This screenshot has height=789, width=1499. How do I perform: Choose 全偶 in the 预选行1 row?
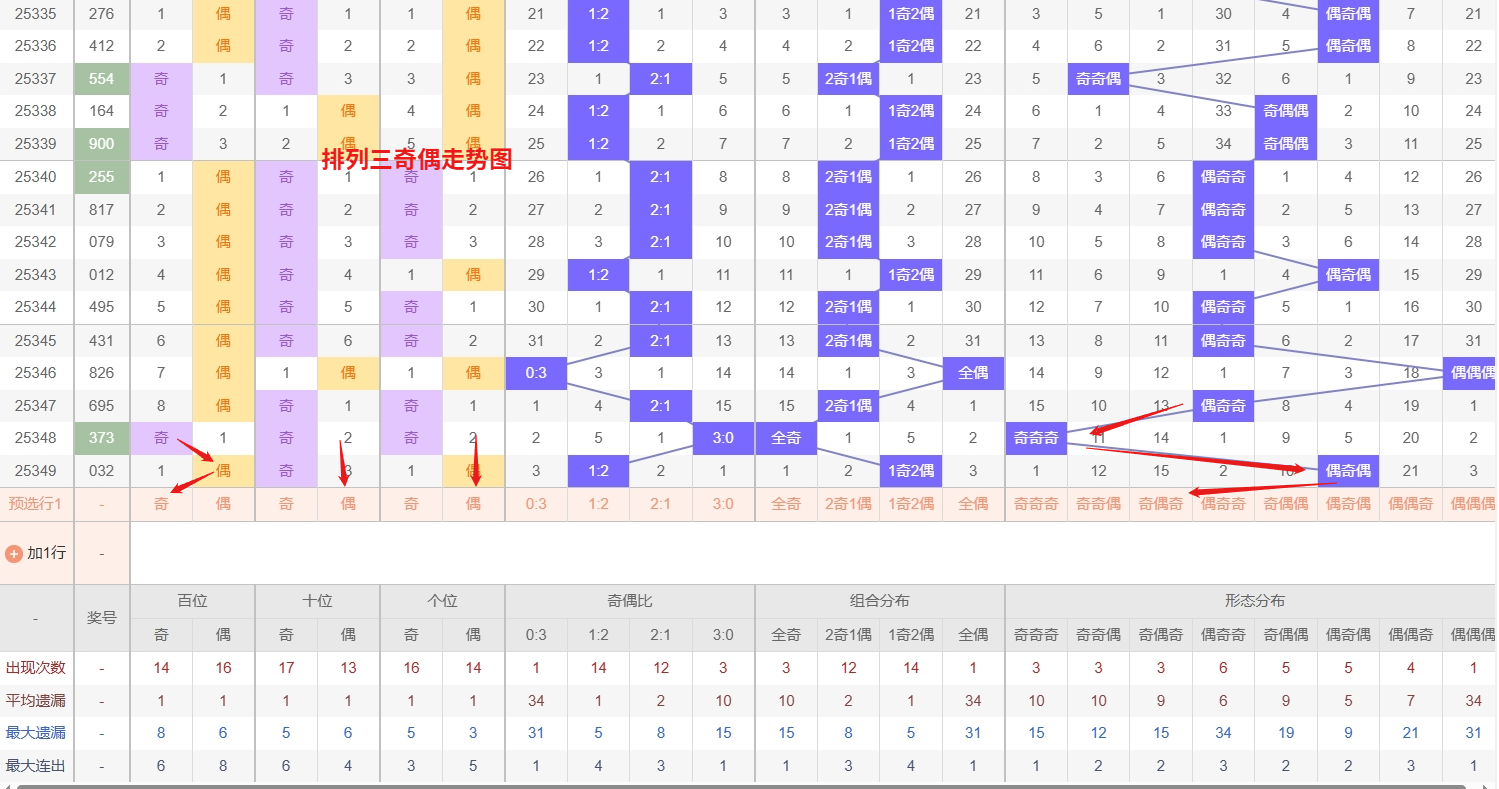click(x=973, y=504)
